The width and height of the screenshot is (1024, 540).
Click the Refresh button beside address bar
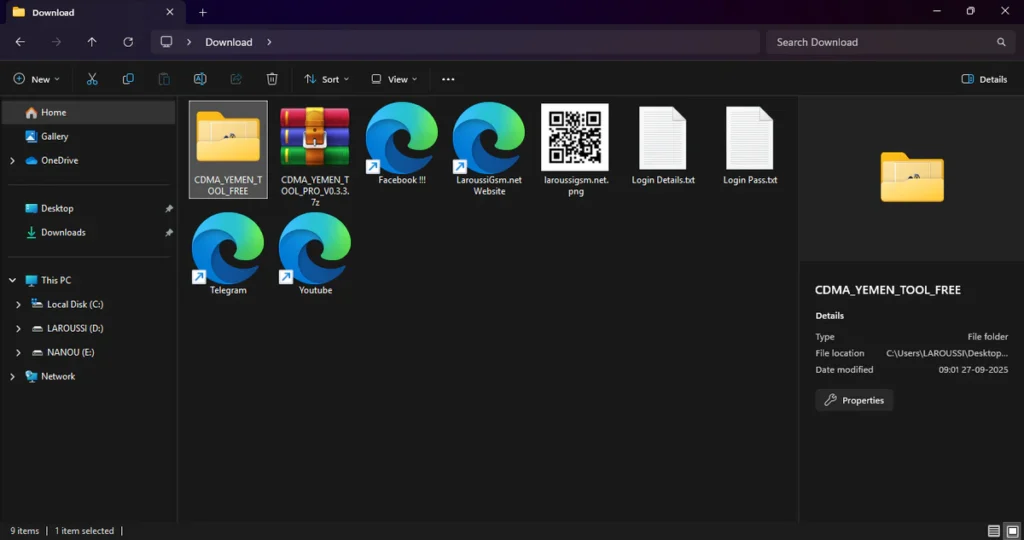click(x=128, y=42)
